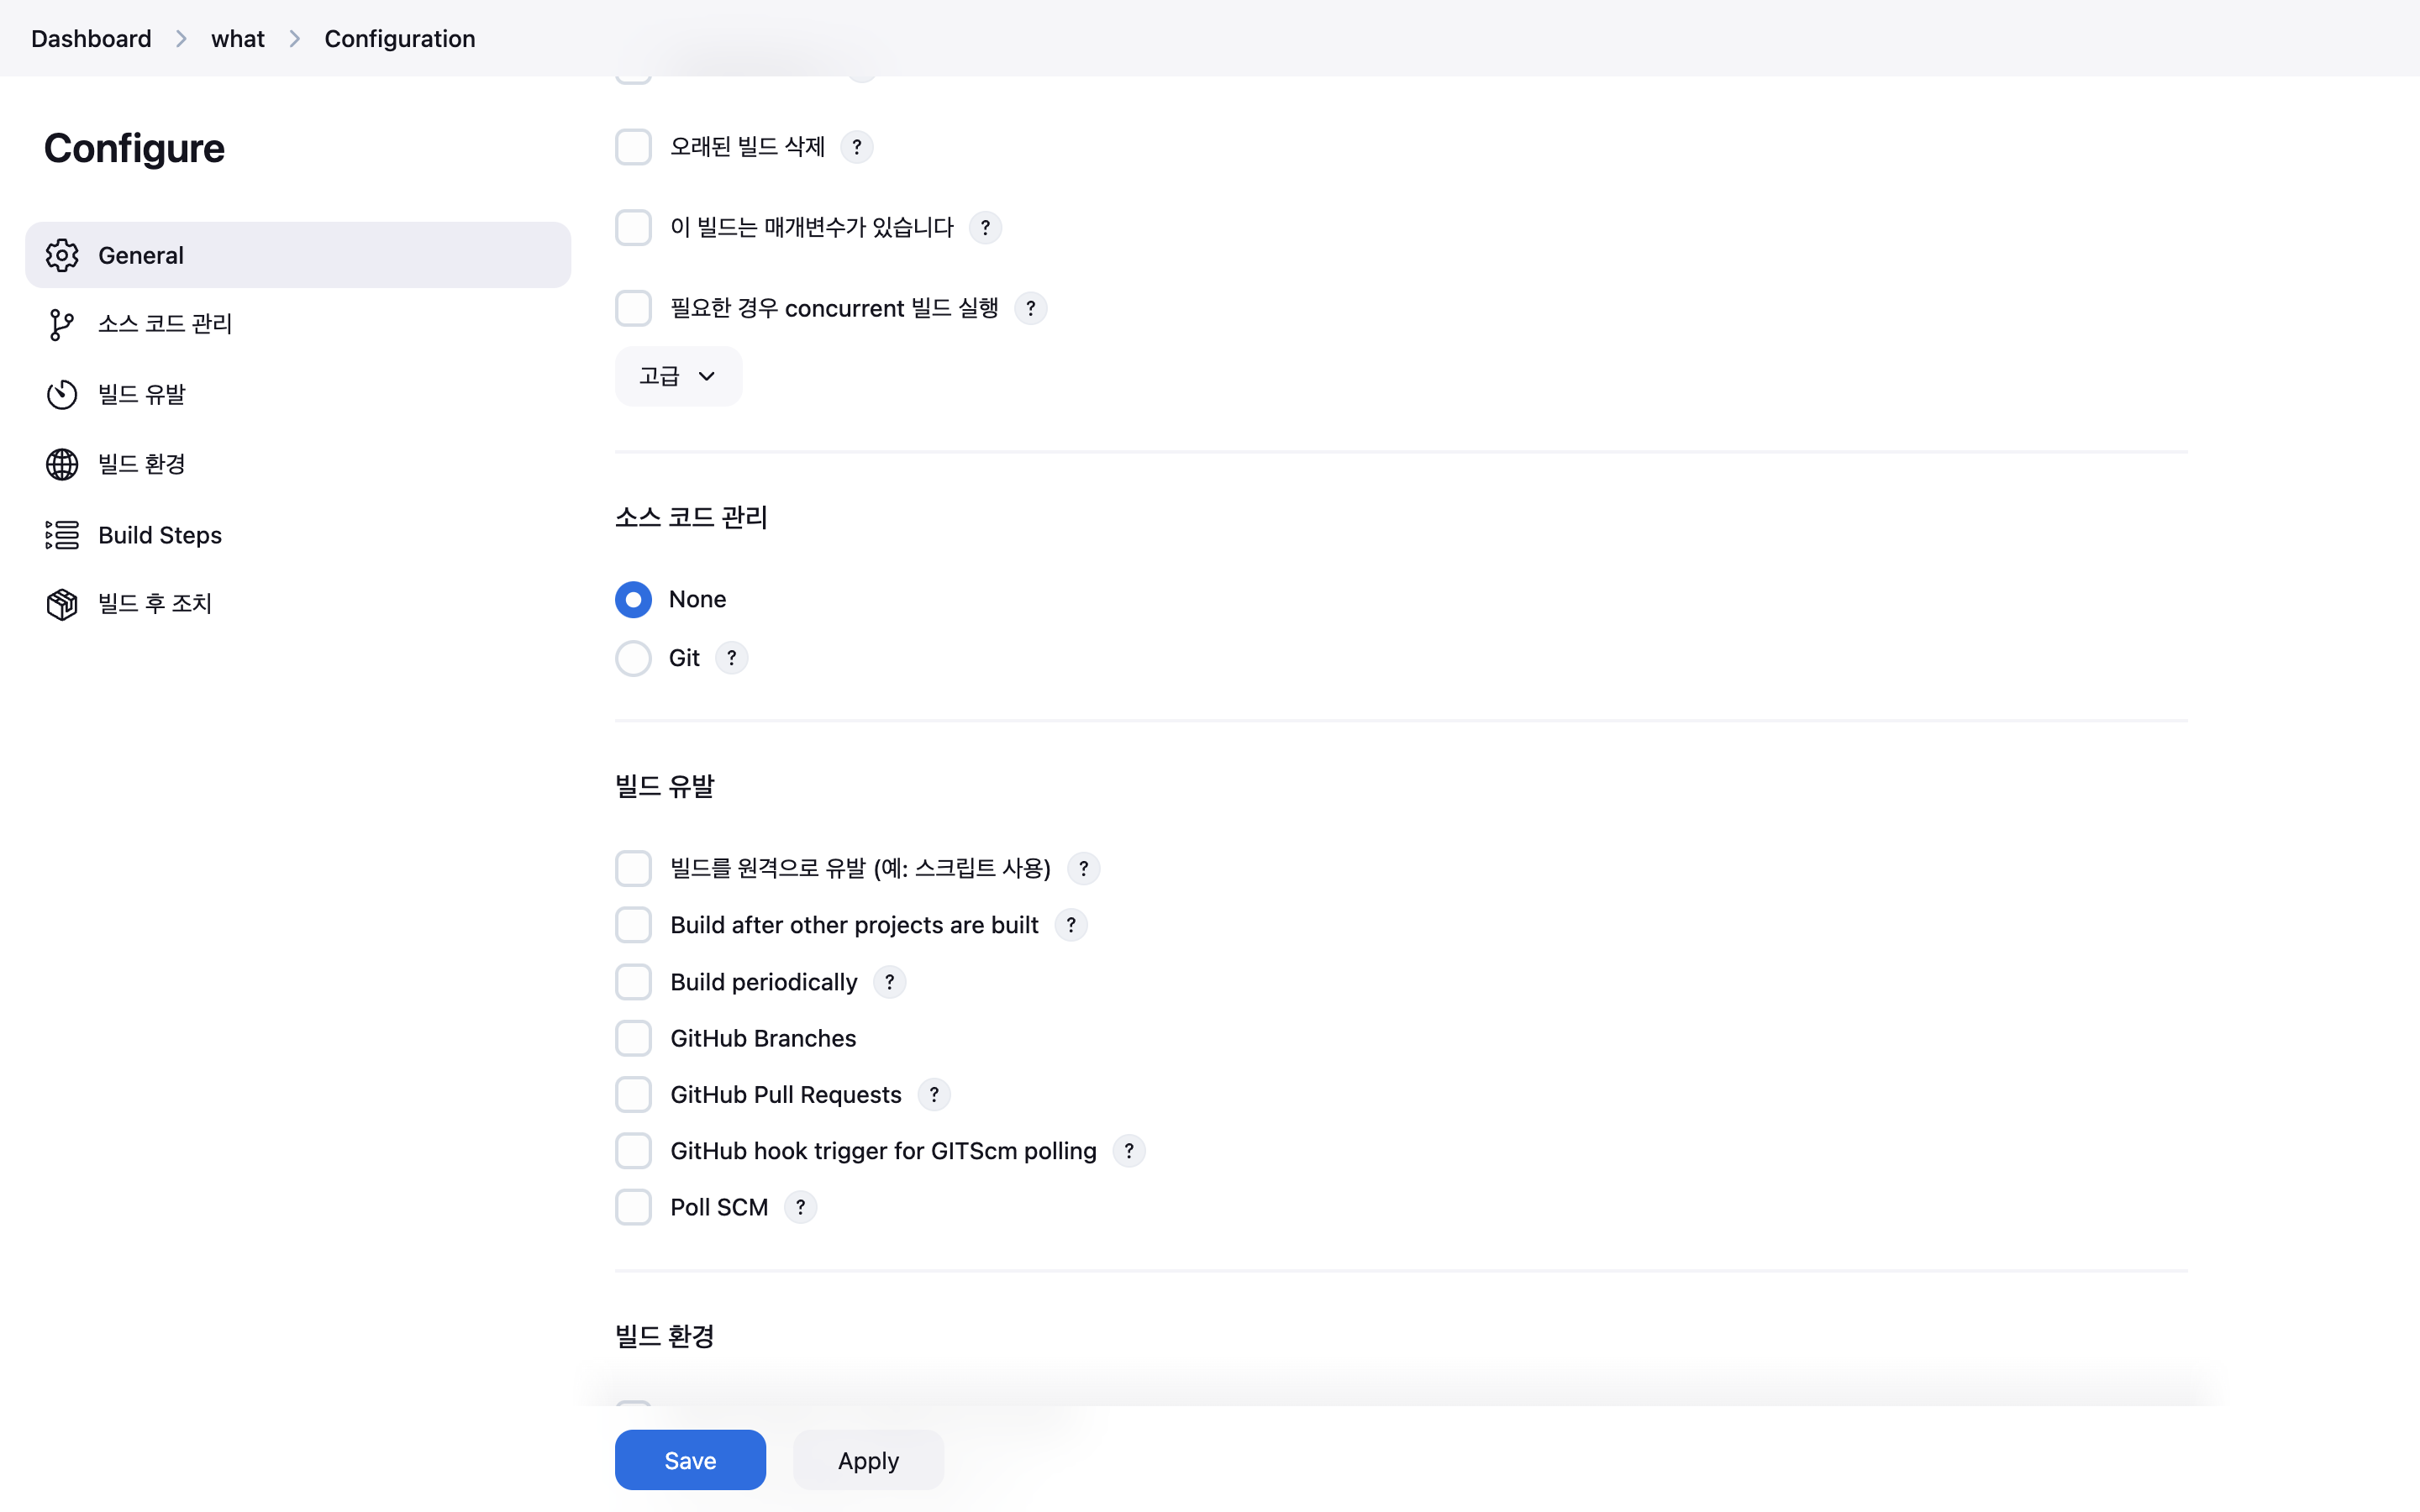The width and height of the screenshot is (2420, 1512).
Task: Expand chevron after 'what' breadcrumb
Action: (x=295, y=38)
